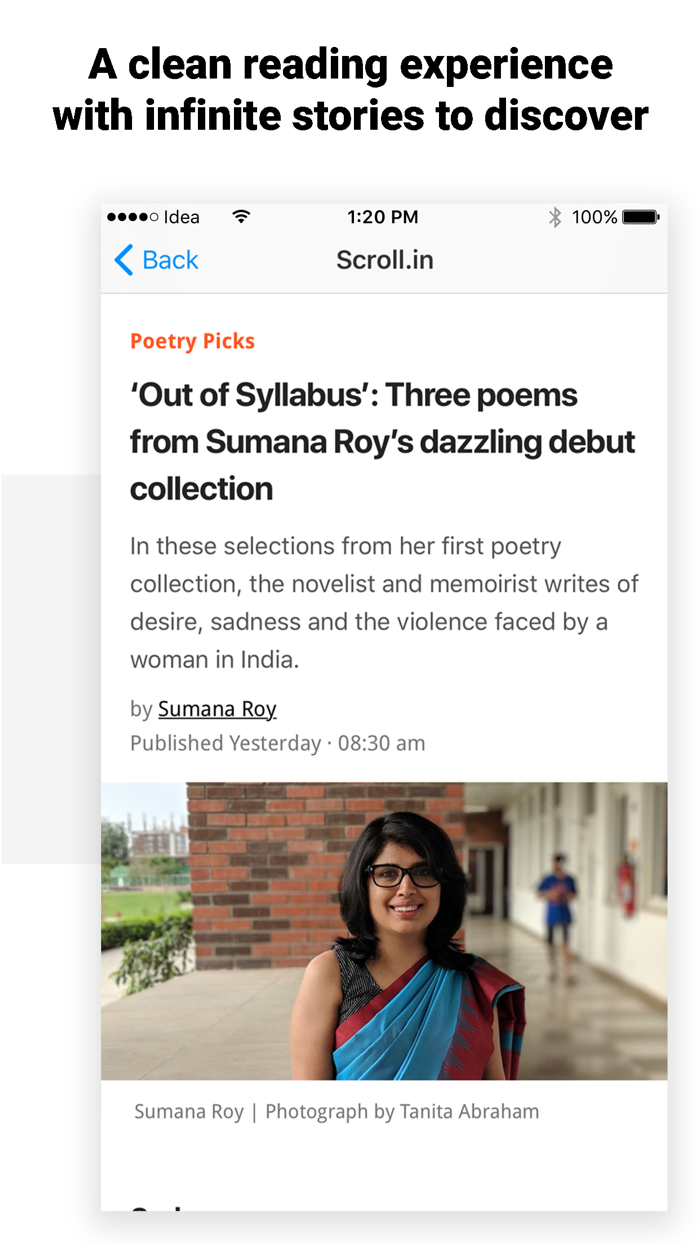Tap the Back button to return

tap(155, 260)
